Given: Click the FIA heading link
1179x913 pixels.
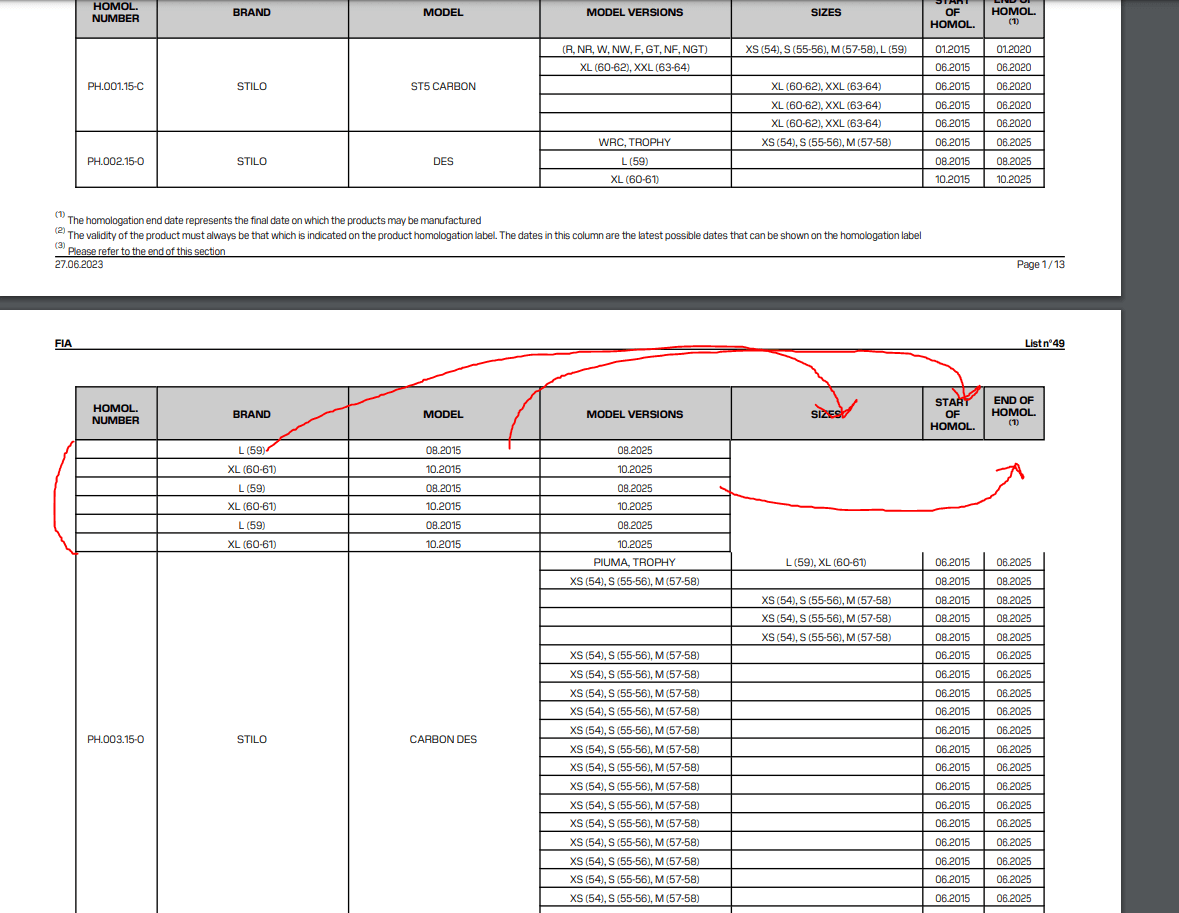Looking at the screenshot, I should pos(63,343).
